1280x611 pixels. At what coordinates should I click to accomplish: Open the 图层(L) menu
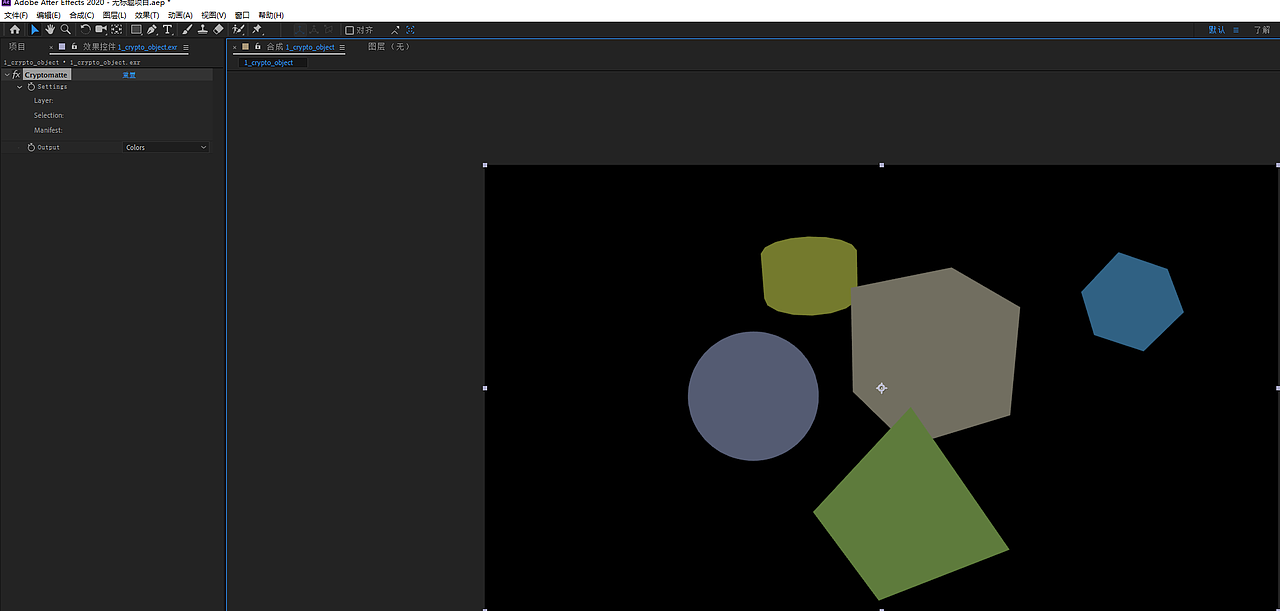[x=115, y=16]
